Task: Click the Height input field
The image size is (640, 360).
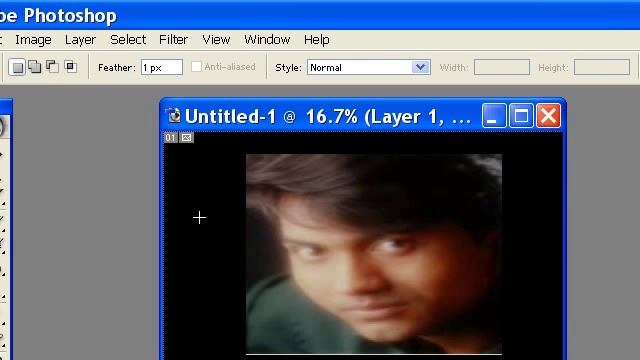Action: click(602, 67)
